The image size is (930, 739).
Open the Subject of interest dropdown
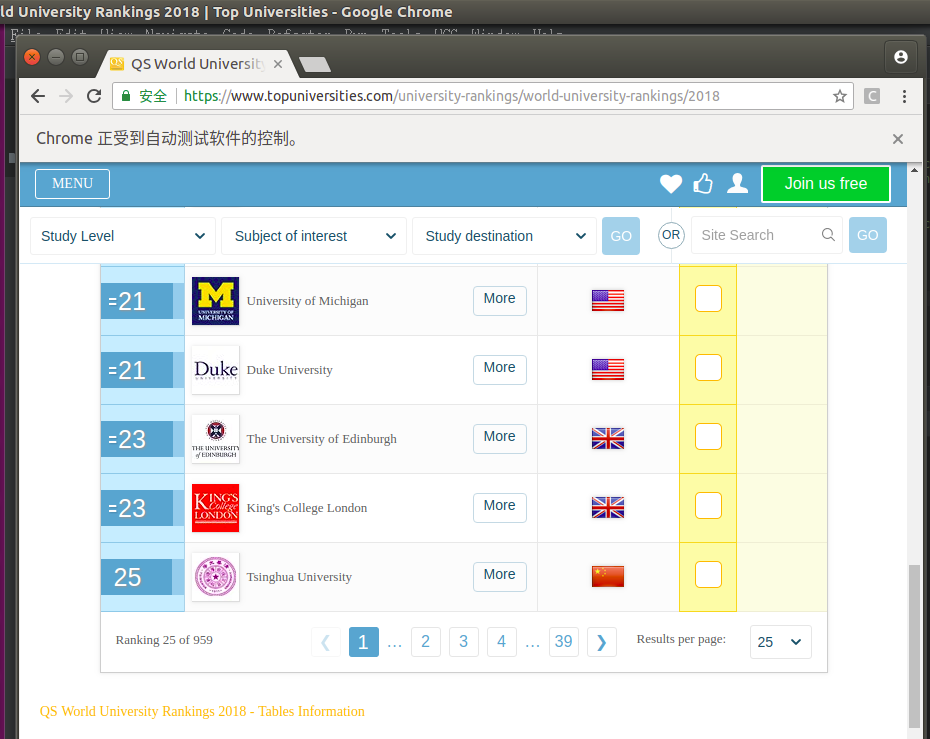coord(314,236)
